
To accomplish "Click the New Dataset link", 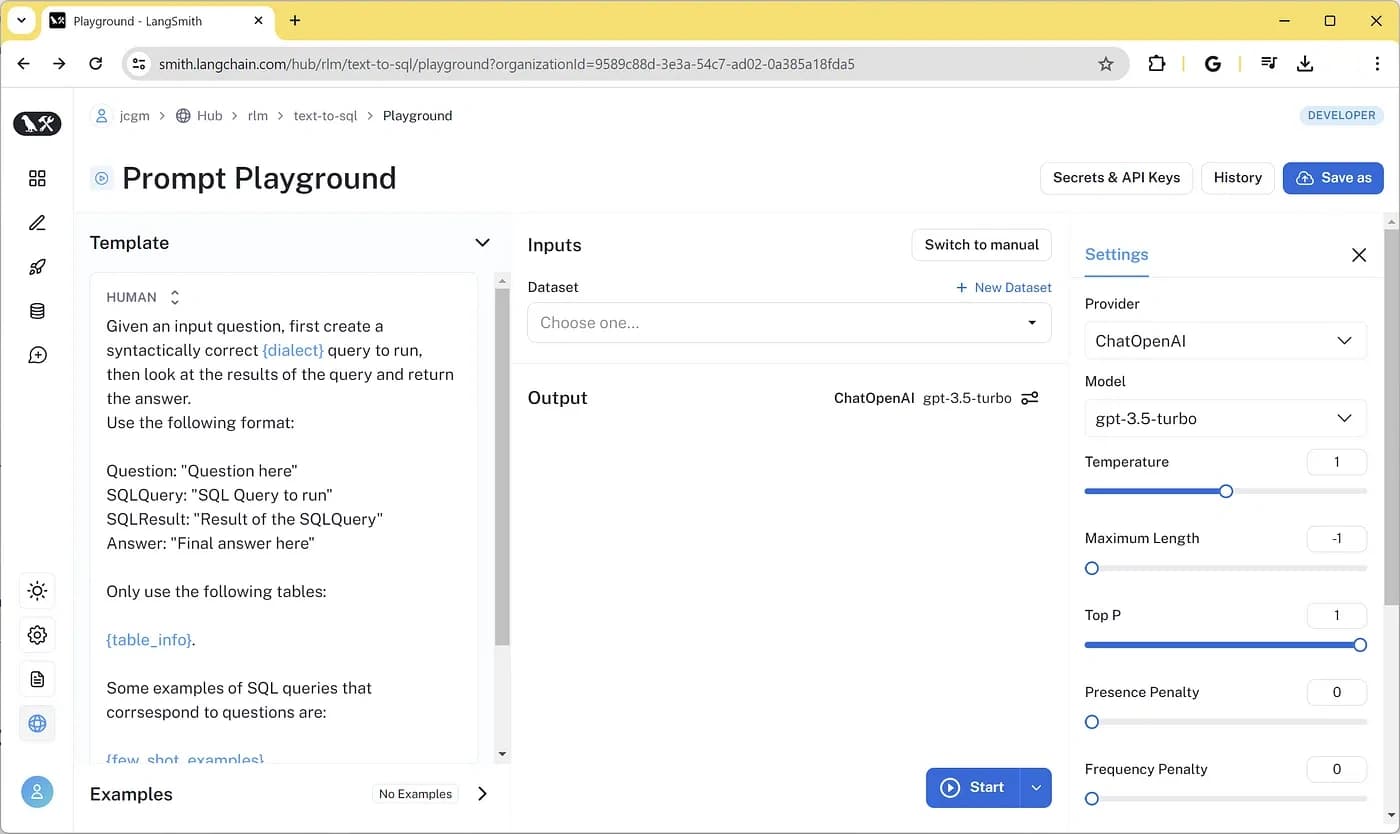I will pyautogui.click(x=1003, y=287).
